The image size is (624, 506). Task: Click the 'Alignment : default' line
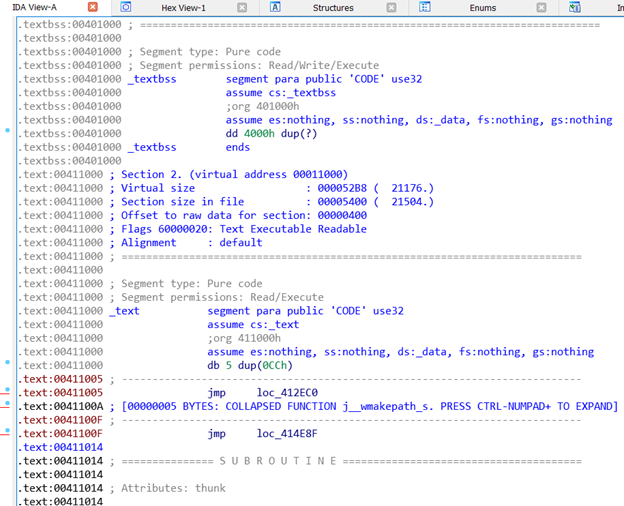click(191, 242)
